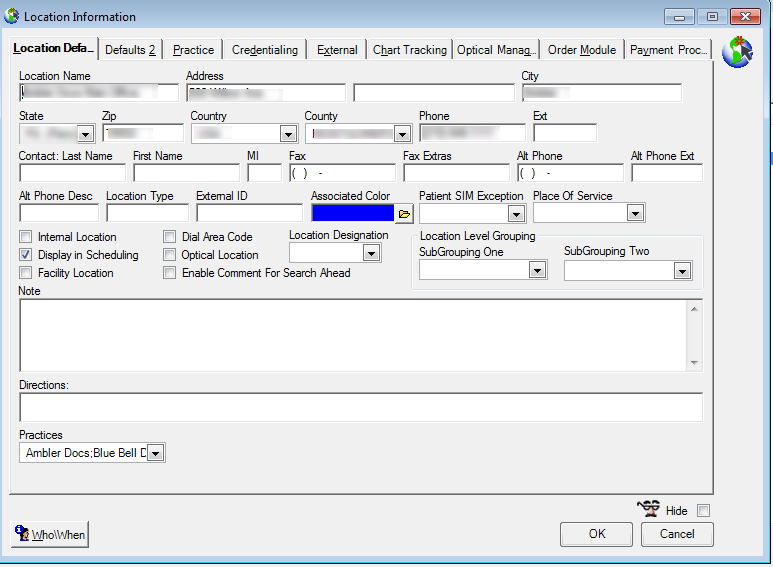Open the Order Module tab
The image size is (773, 567).
pos(582,50)
